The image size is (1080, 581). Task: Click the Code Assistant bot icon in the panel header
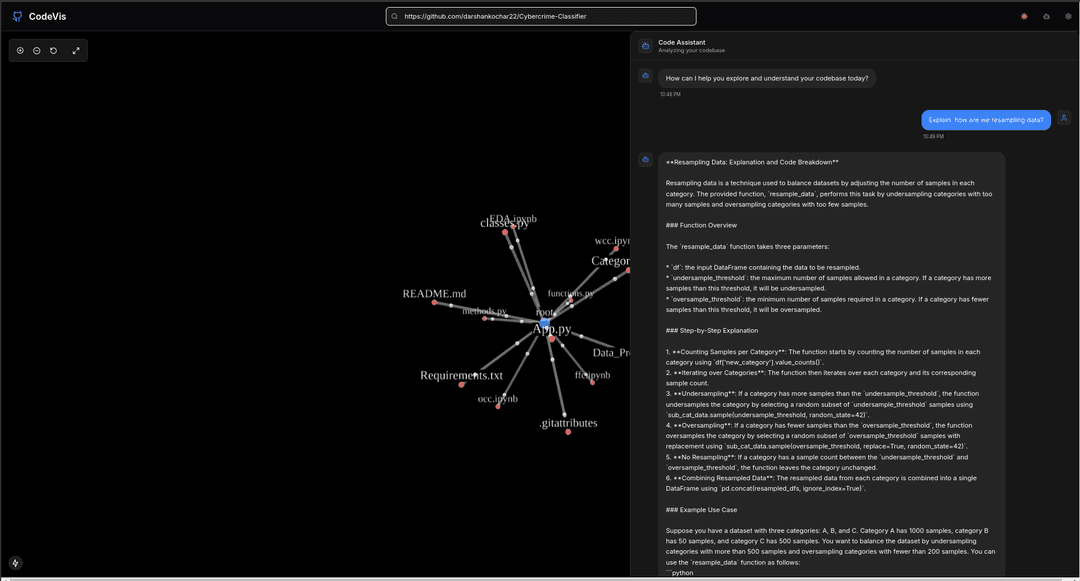point(645,46)
